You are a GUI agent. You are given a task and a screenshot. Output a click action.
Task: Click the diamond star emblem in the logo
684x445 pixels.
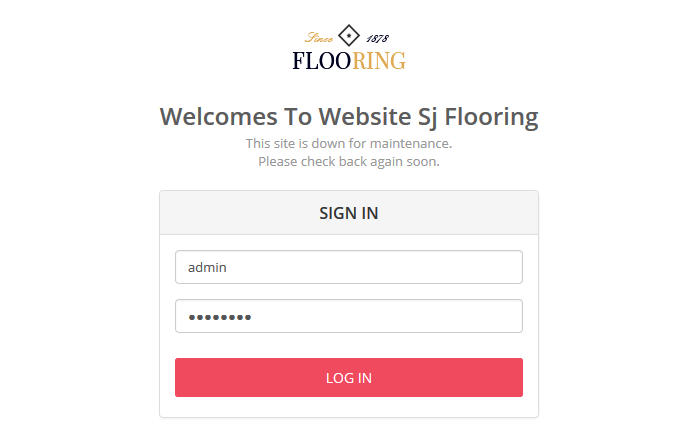tap(349, 35)
